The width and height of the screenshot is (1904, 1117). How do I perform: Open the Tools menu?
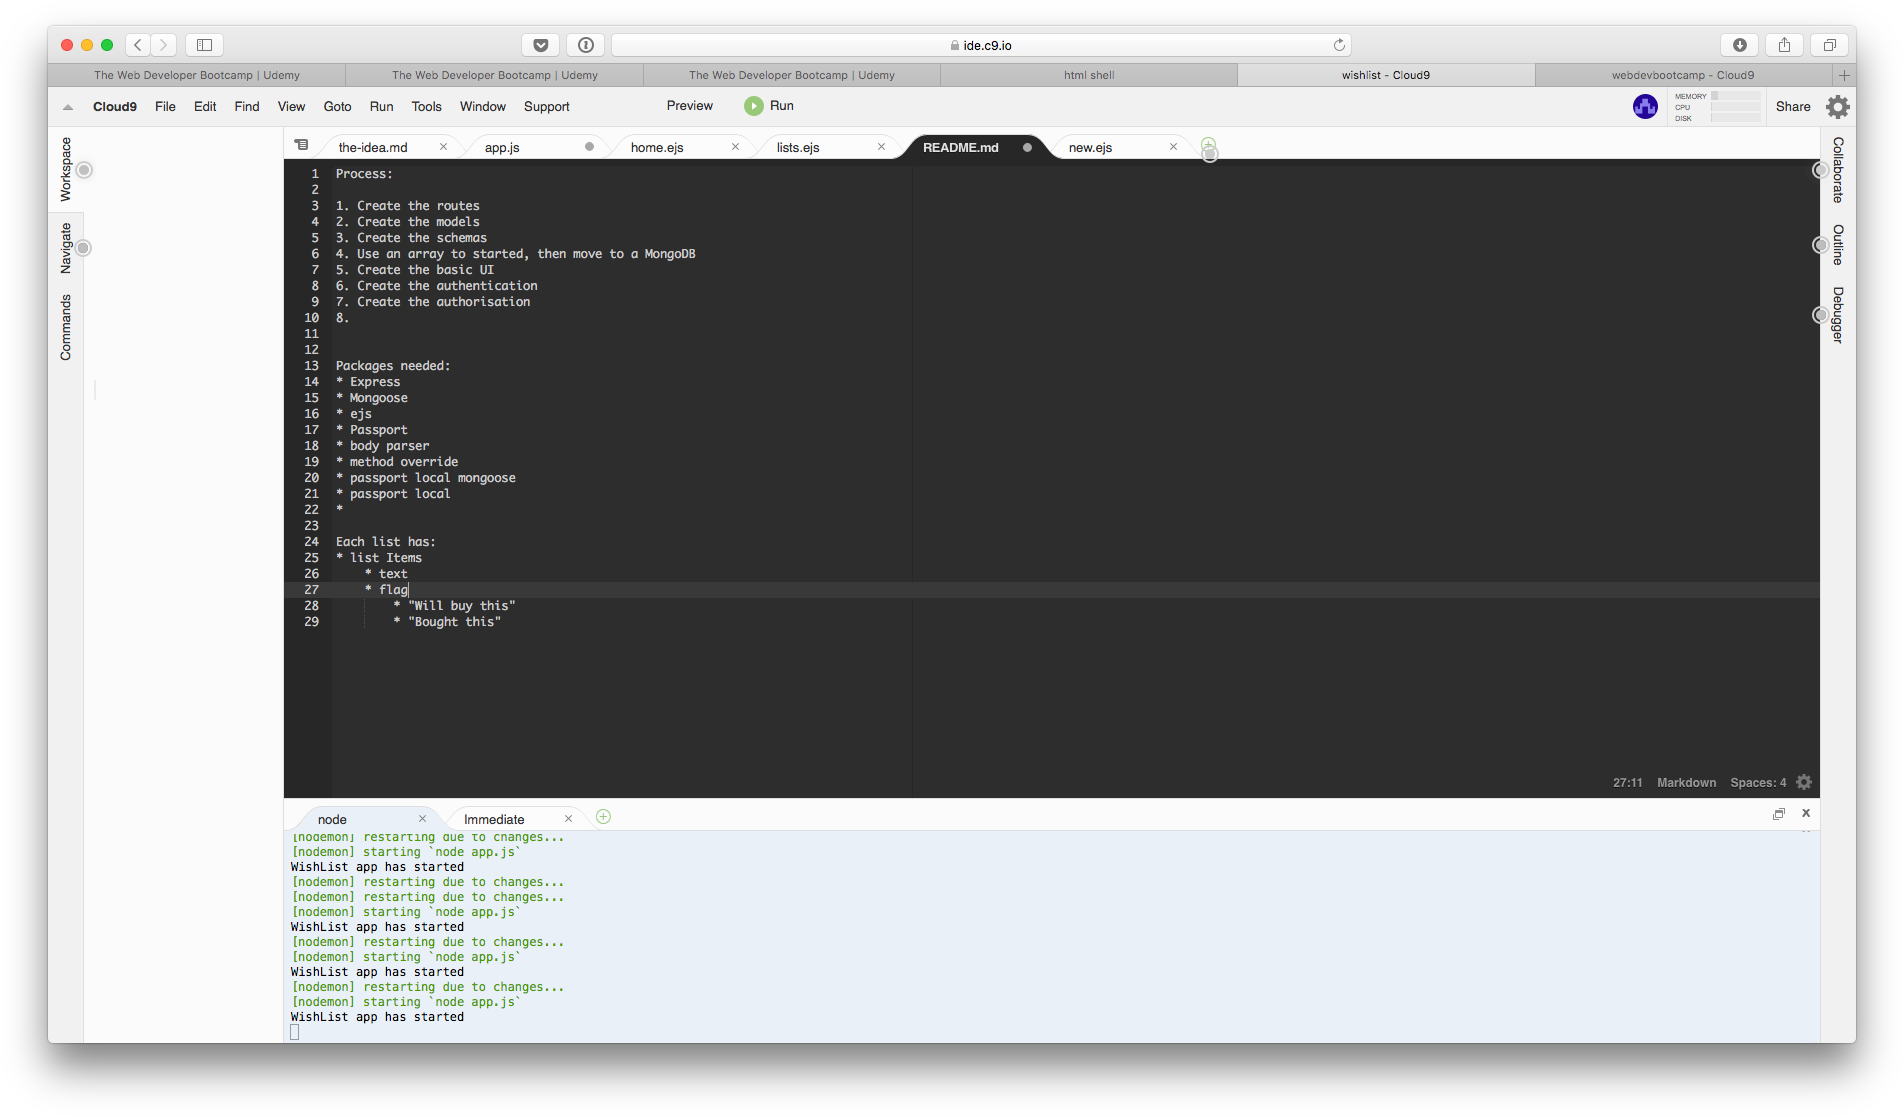[426, 107]
